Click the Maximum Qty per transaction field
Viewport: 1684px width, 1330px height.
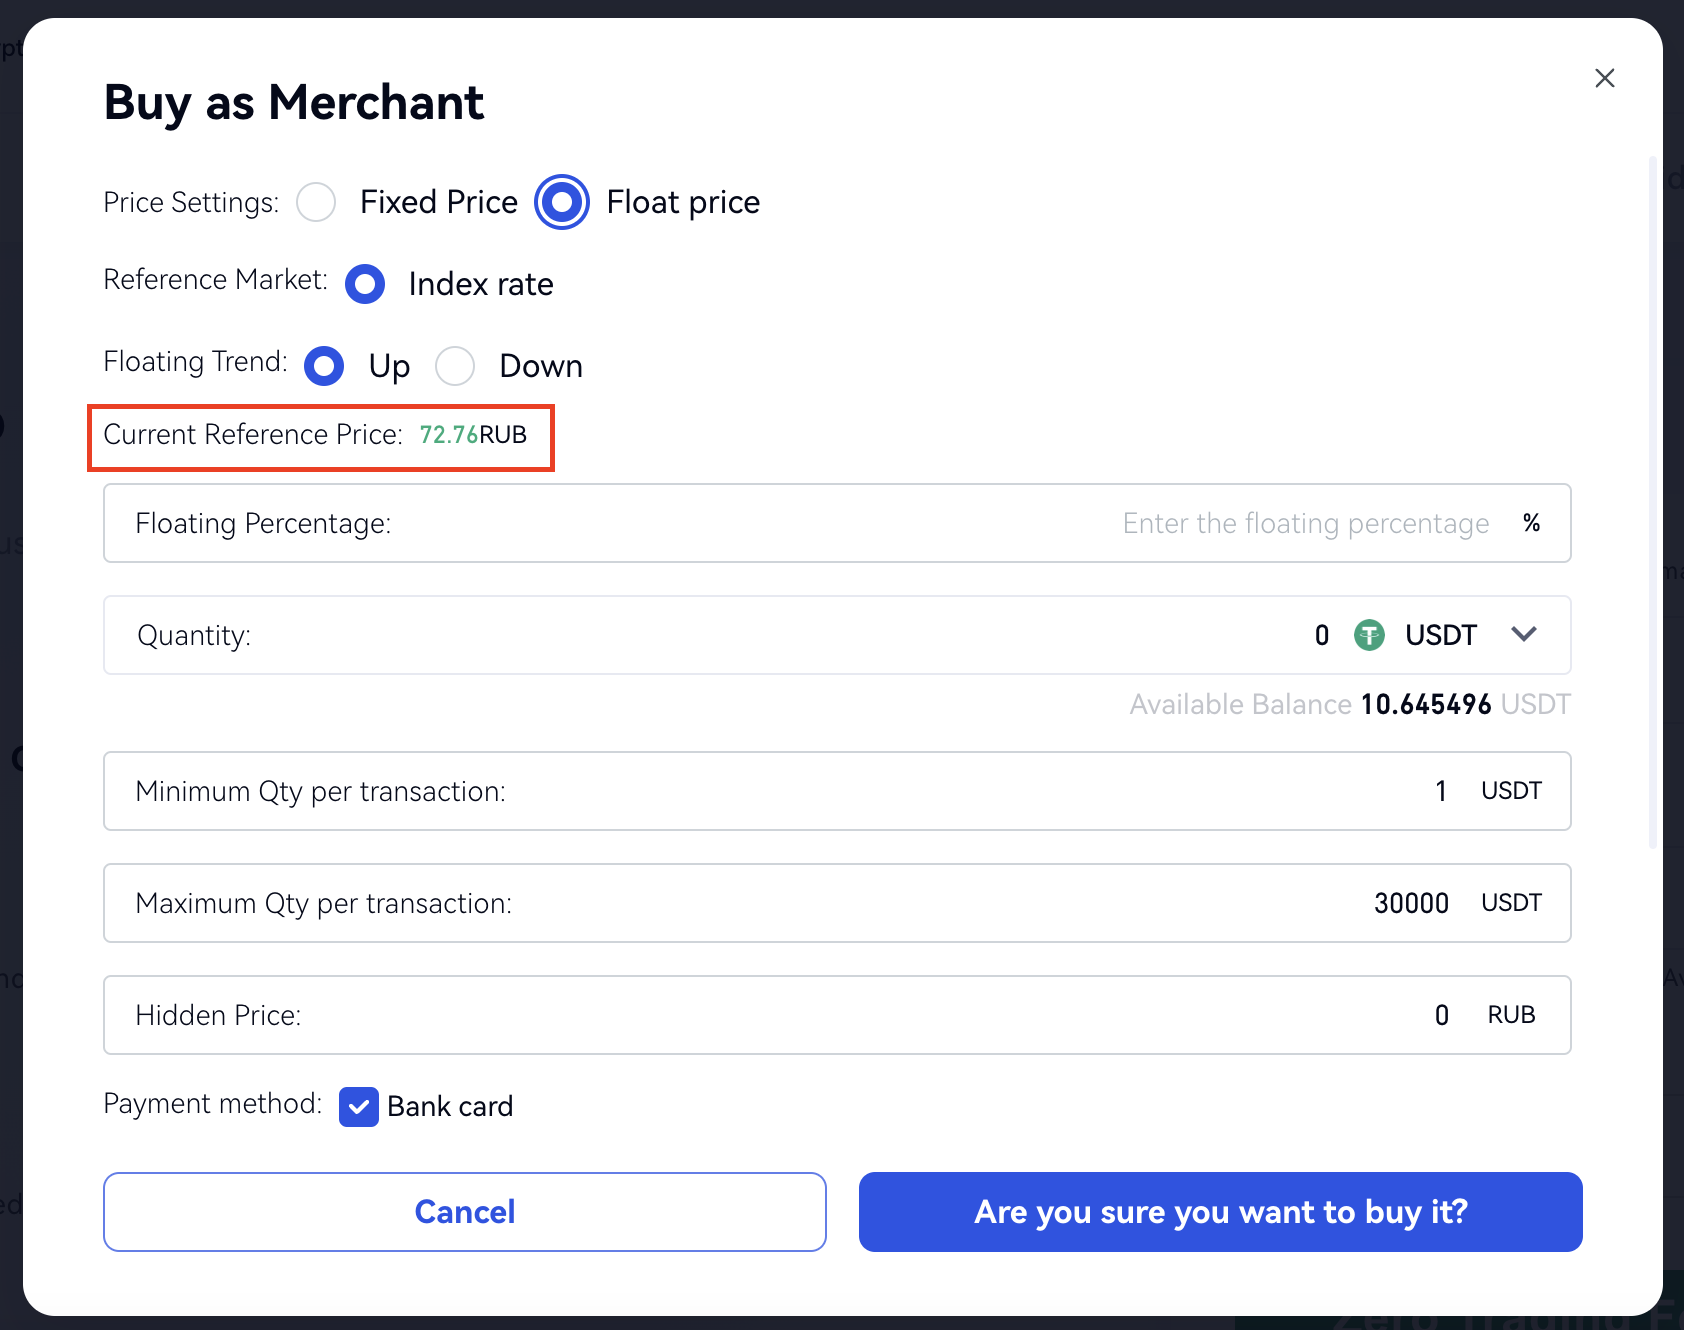[x=1300, y=903]
